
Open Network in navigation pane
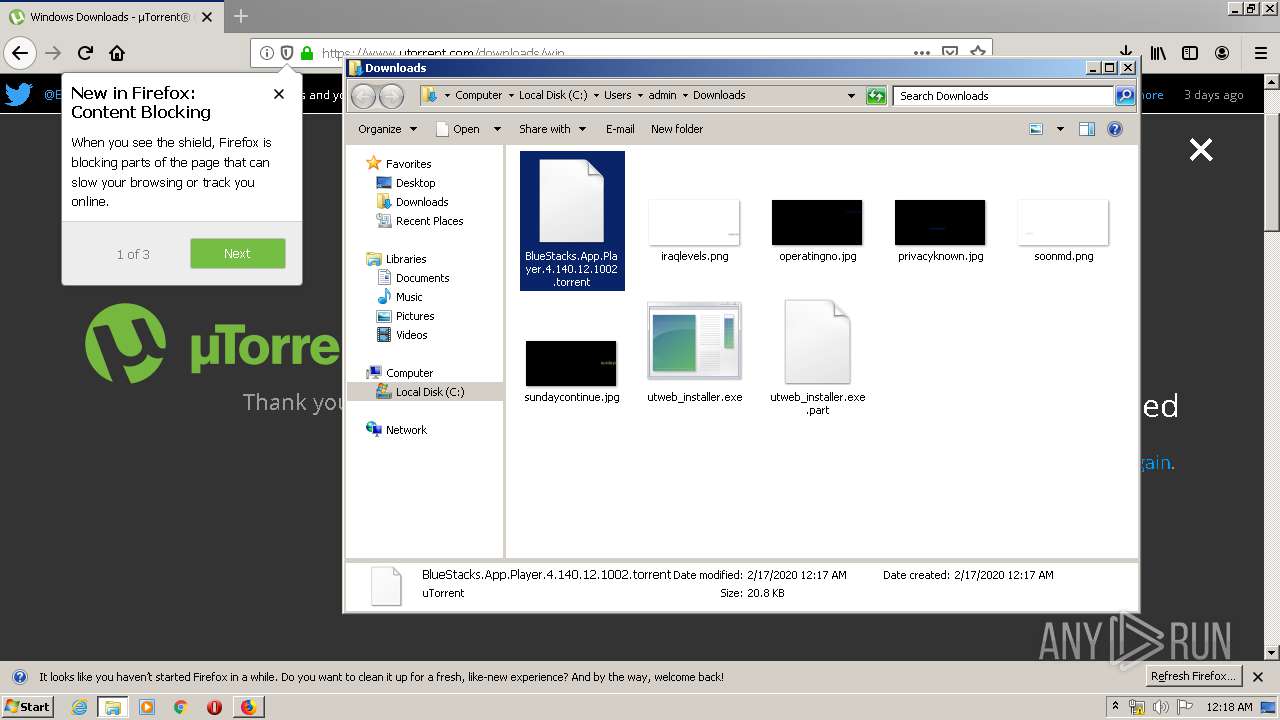pyautogui.click(x=406, y=430)
